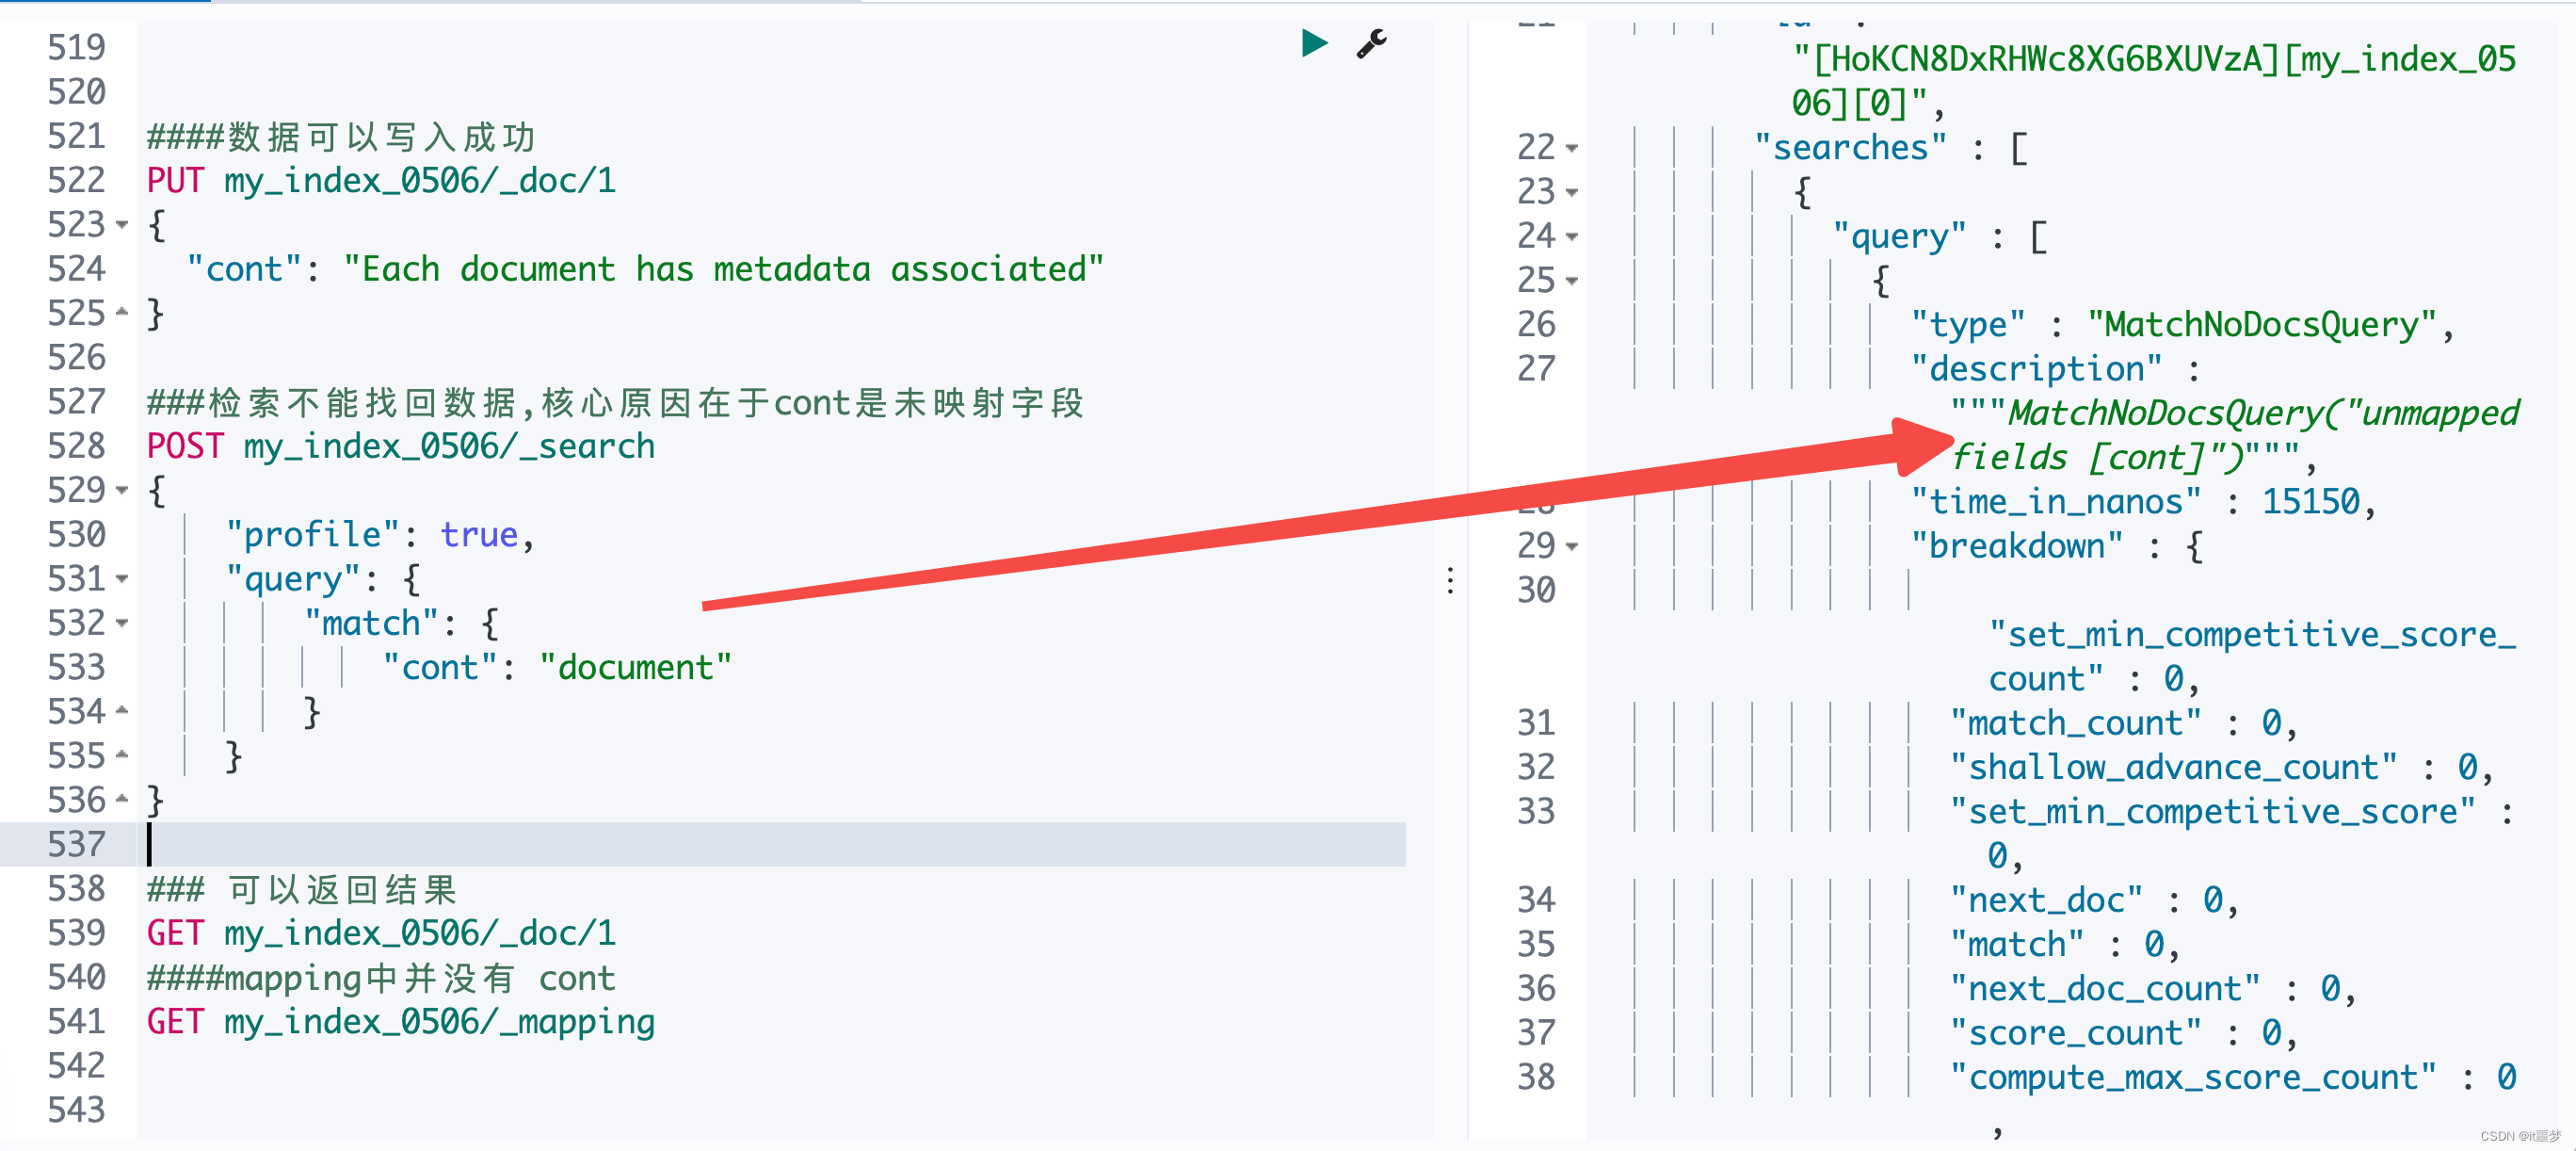
Task: Run the request with the green play icon
Action: click(x=1314, y=43)
